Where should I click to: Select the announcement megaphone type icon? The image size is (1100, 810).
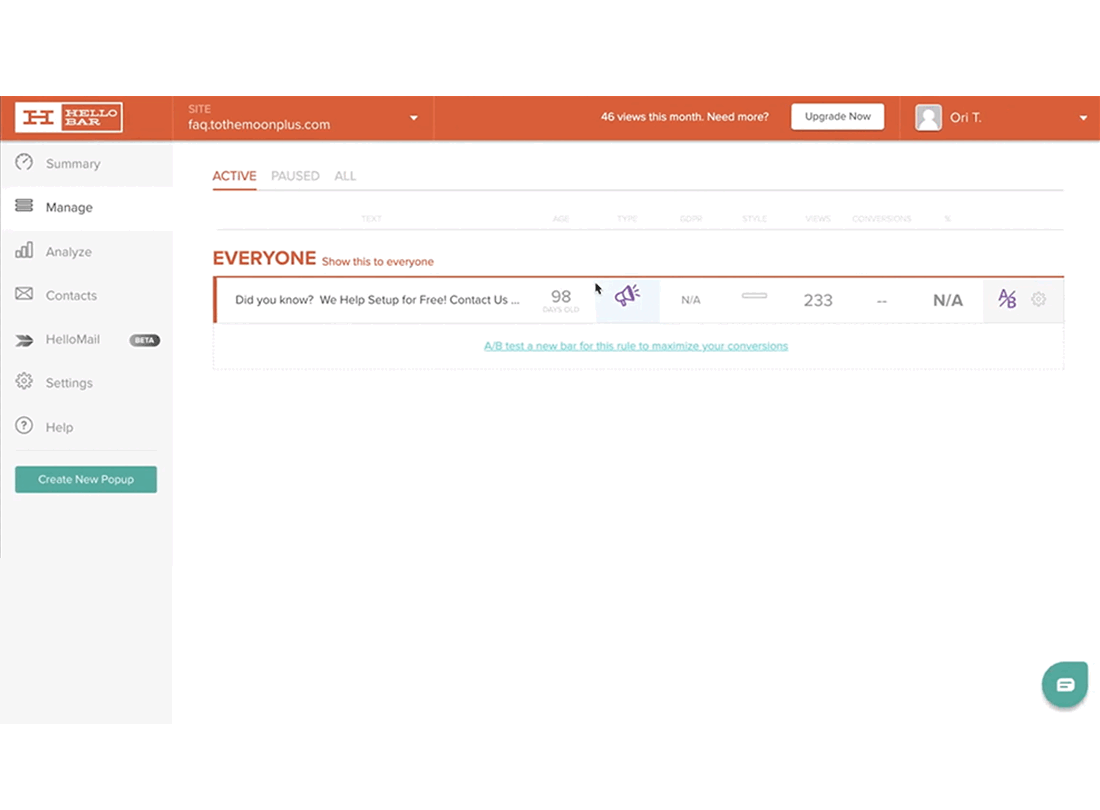627,296
